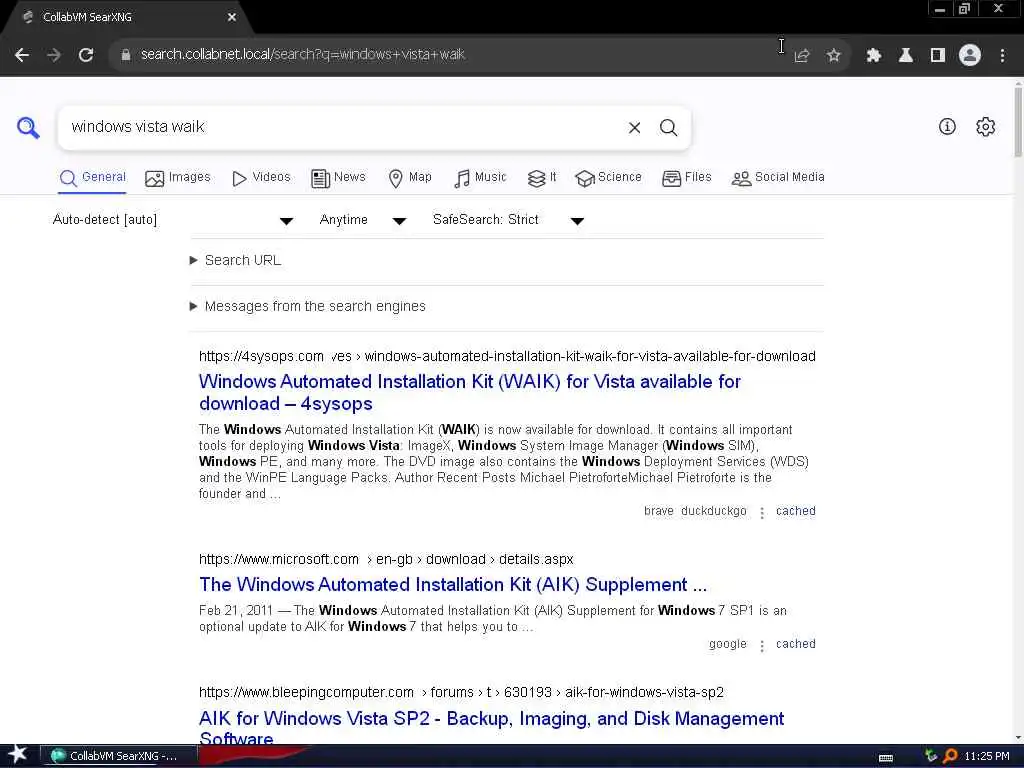
Task: Switch to the Science category
Action: [608, 178]
